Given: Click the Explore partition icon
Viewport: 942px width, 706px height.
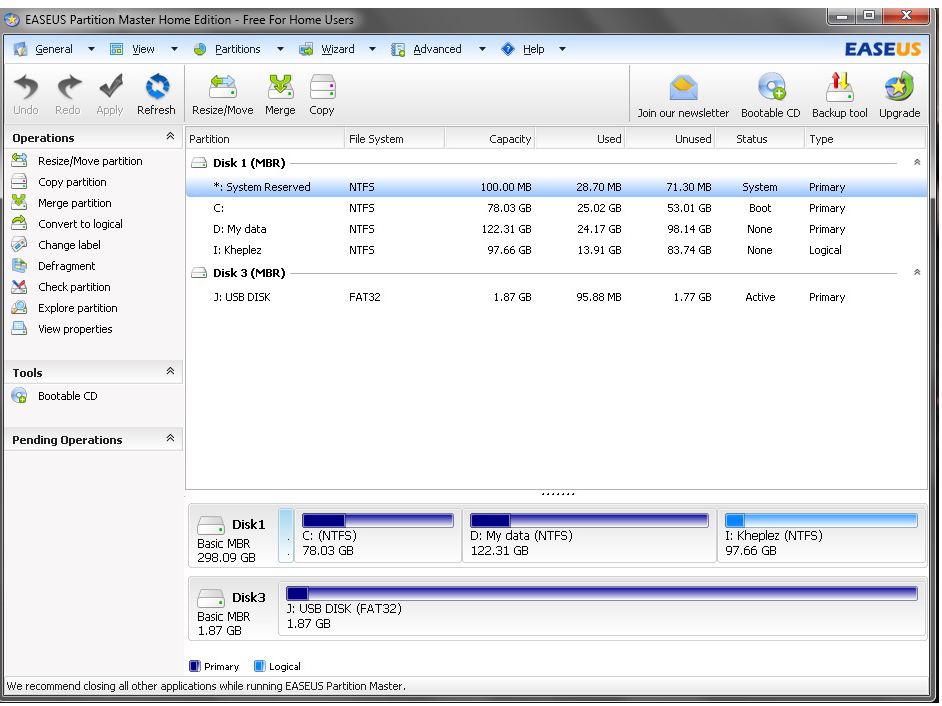Looking at the screenshot, I should pos(19,308).
